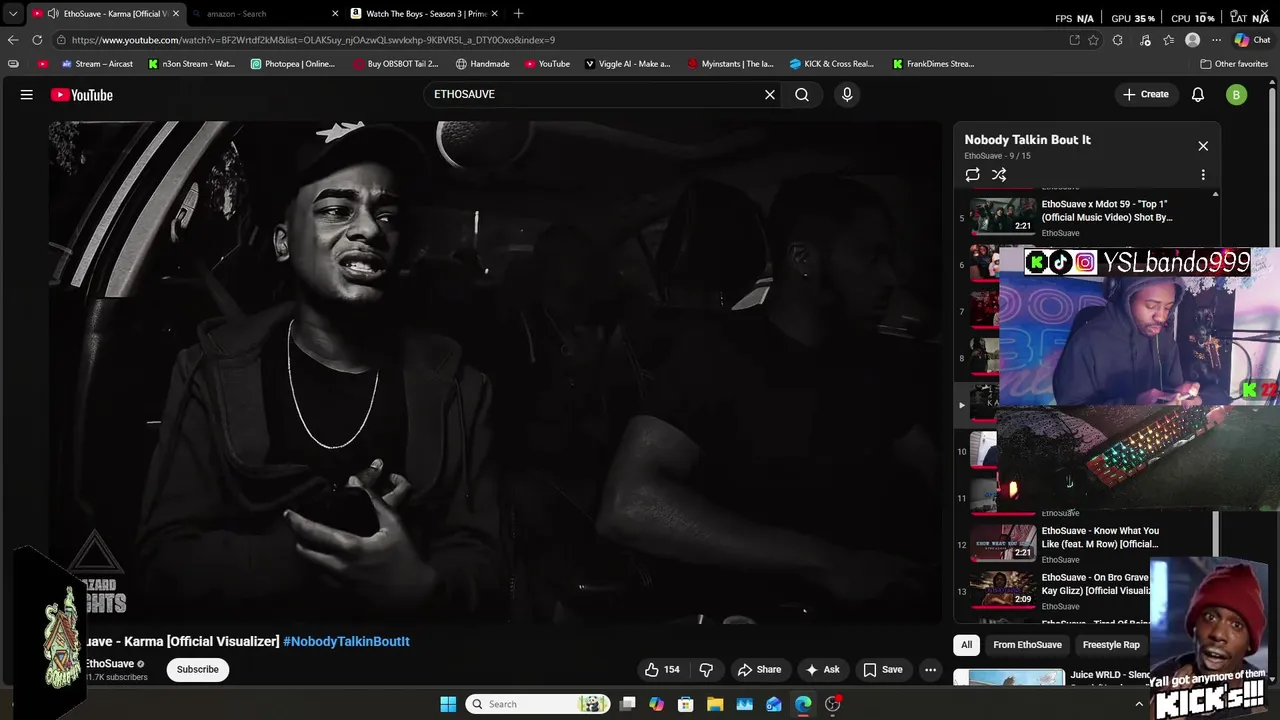Image resolution: width=1280 pixels, height=720 pixels.
Task: Close the Watch The Boys tab
Action: coord(496,14)
